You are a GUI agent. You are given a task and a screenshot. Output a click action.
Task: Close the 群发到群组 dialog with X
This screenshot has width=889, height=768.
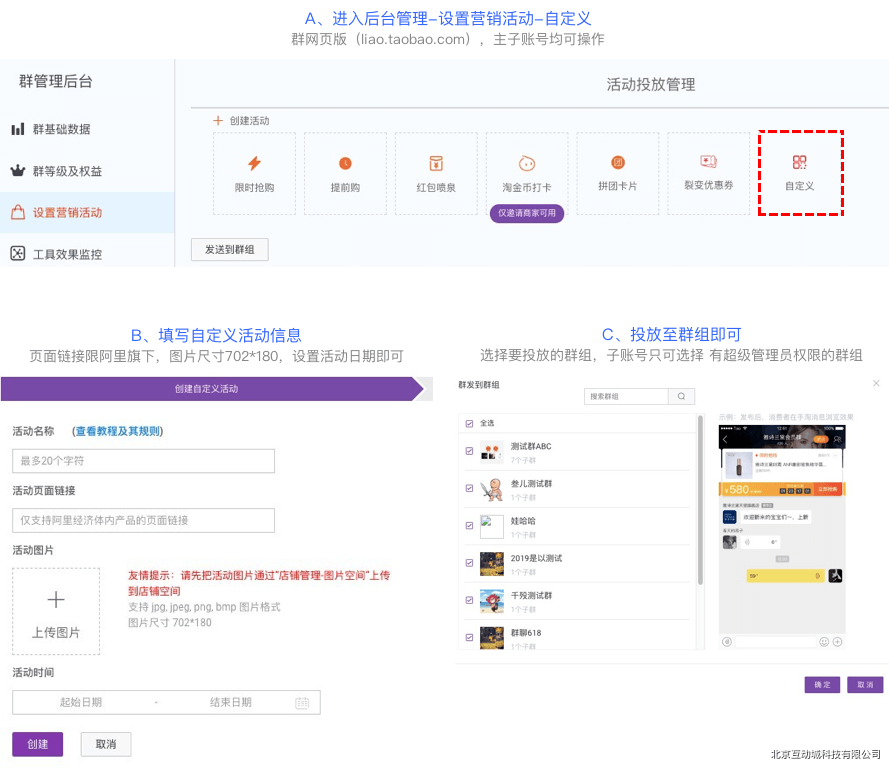pos(876,384)
